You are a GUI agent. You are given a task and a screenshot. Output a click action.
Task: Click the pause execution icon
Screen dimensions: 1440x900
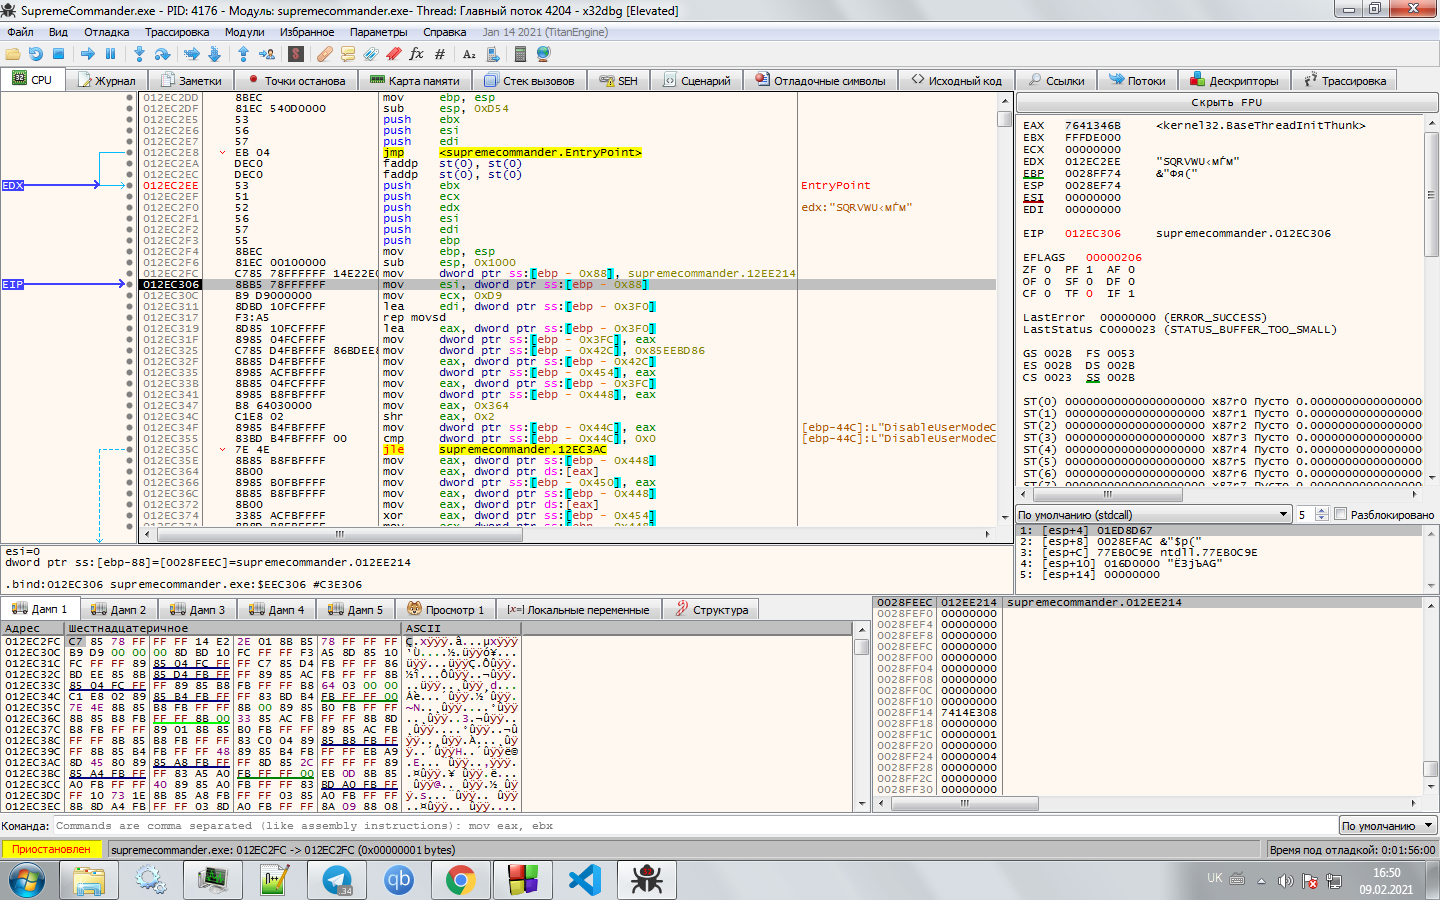[110, 54]
